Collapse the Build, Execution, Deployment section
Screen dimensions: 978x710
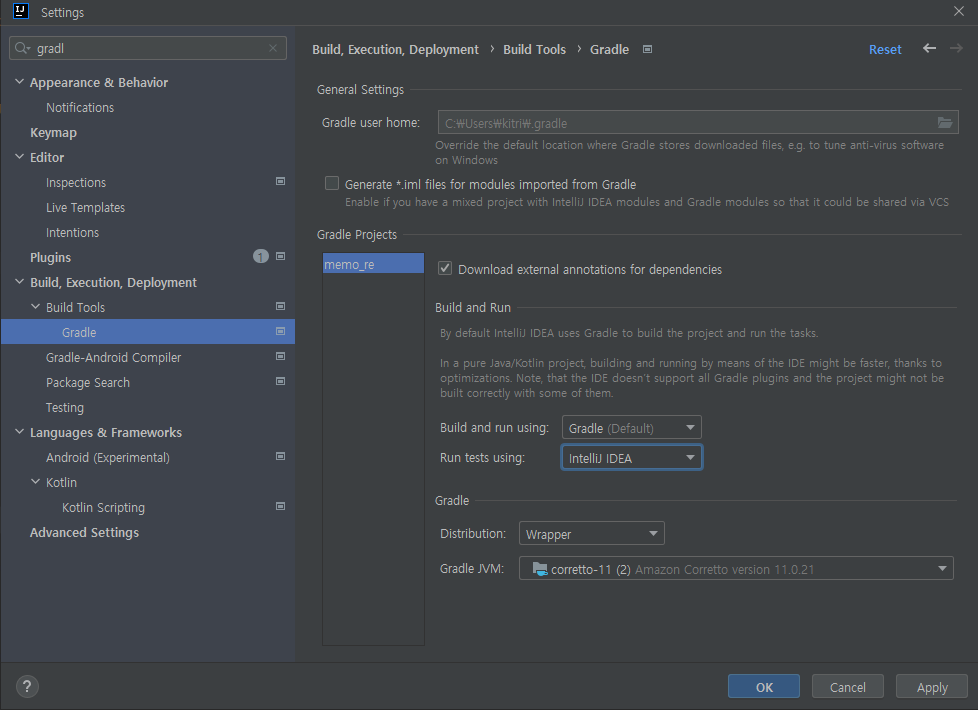pos(18,281)
